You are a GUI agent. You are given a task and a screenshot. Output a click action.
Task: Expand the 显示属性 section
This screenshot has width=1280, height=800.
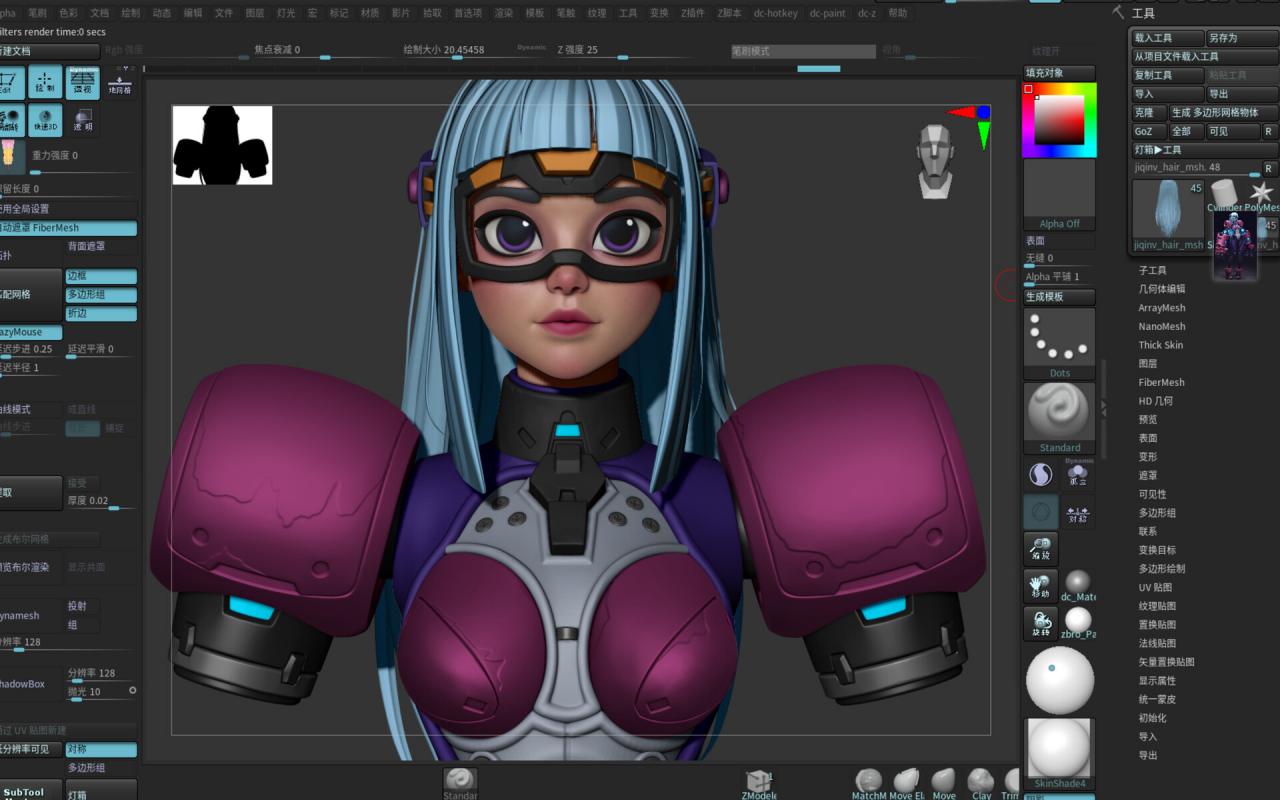point(1157,680)
